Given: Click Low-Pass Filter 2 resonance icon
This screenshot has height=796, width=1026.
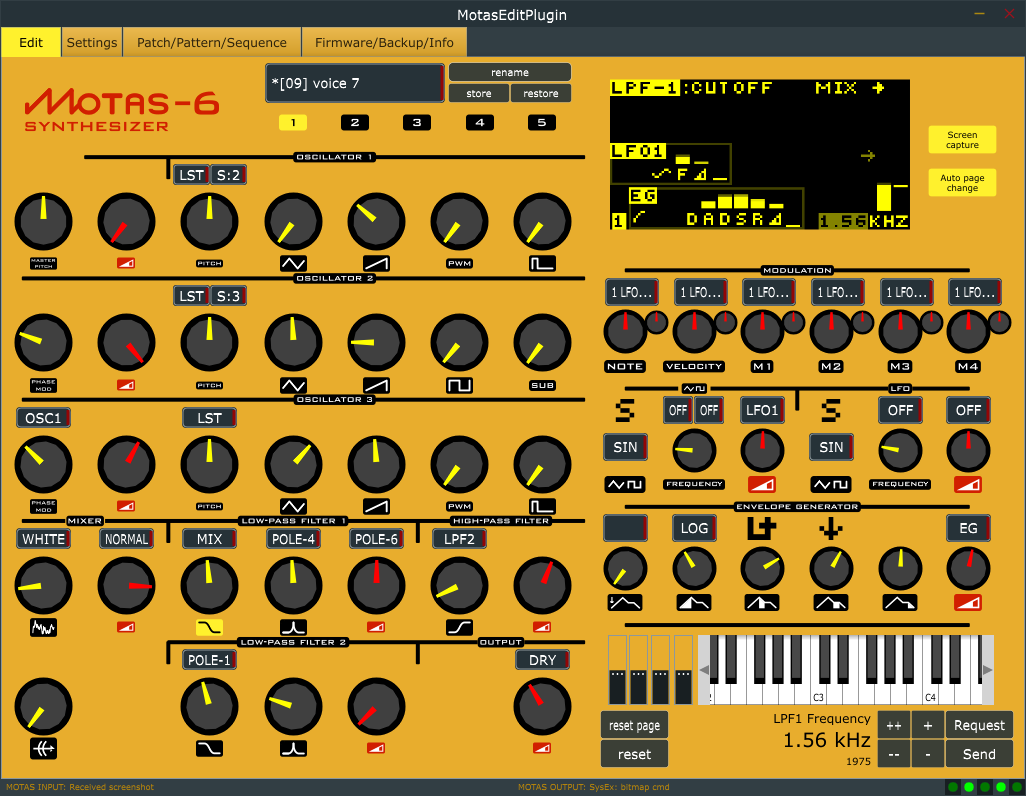Looking at the screenshot, I should 293,749.
